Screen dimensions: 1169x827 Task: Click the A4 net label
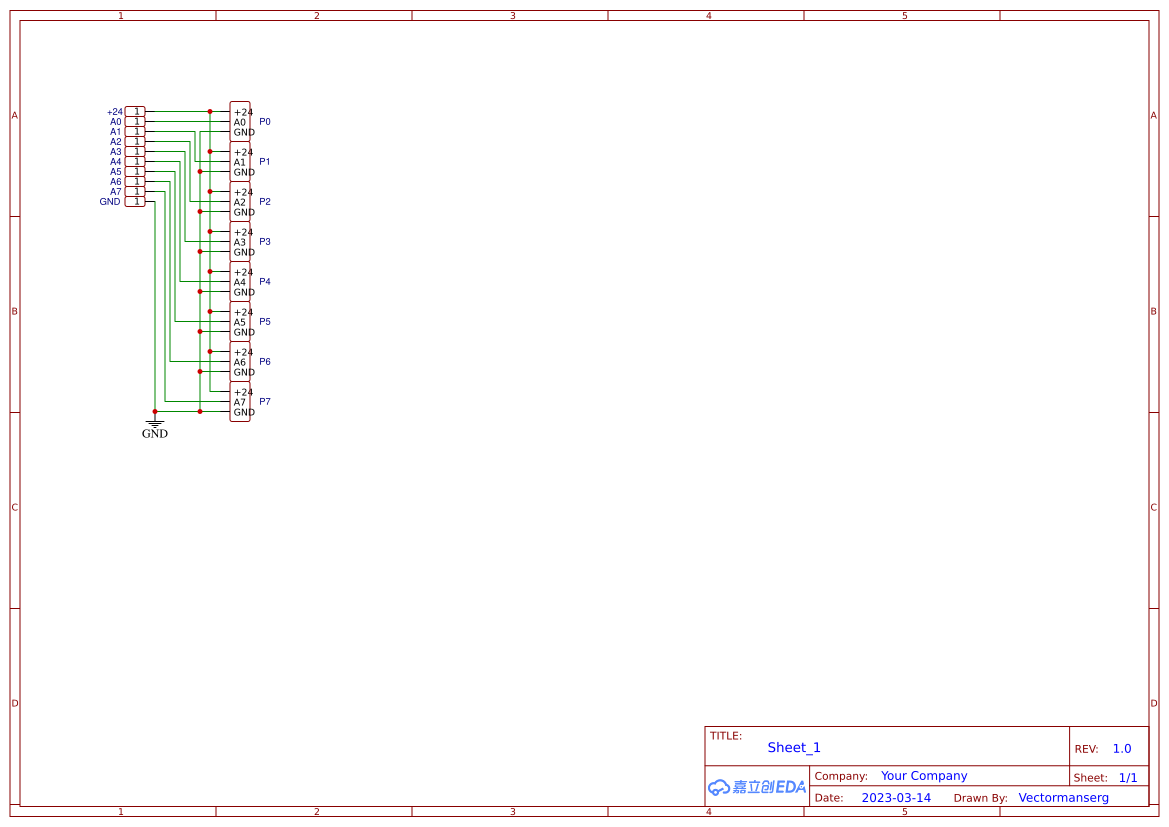tap(115, 161)
